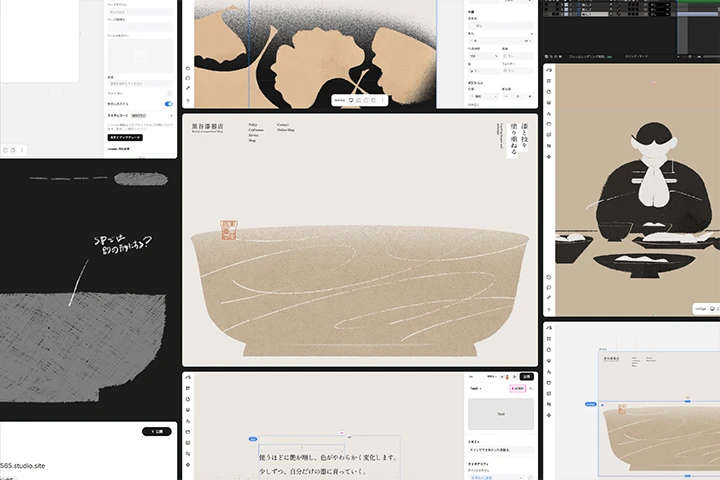Open the blue text style dropdown at panel bottom
Viewport: 720px width, 480px height.
pyautogui.click(x=497, y=477)
